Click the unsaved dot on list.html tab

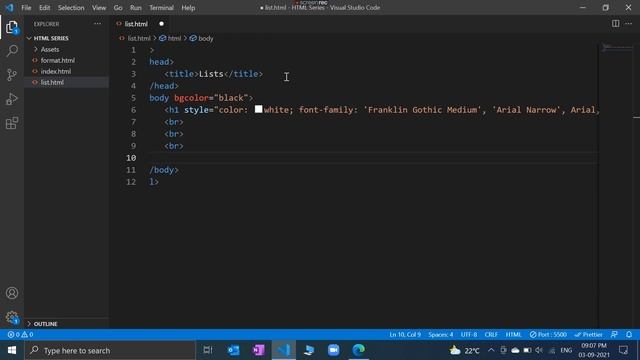pyautogui.click(x=162, y=24)
